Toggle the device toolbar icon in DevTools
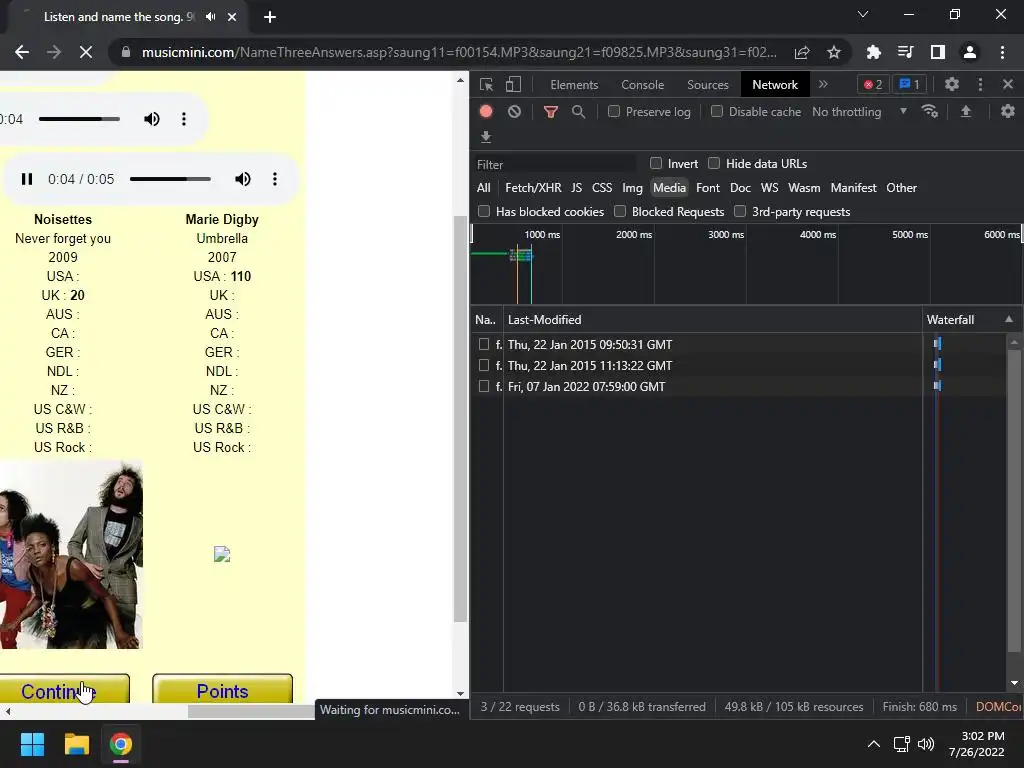The width and height of the screenshot is (1024, 768). (513, 84)
